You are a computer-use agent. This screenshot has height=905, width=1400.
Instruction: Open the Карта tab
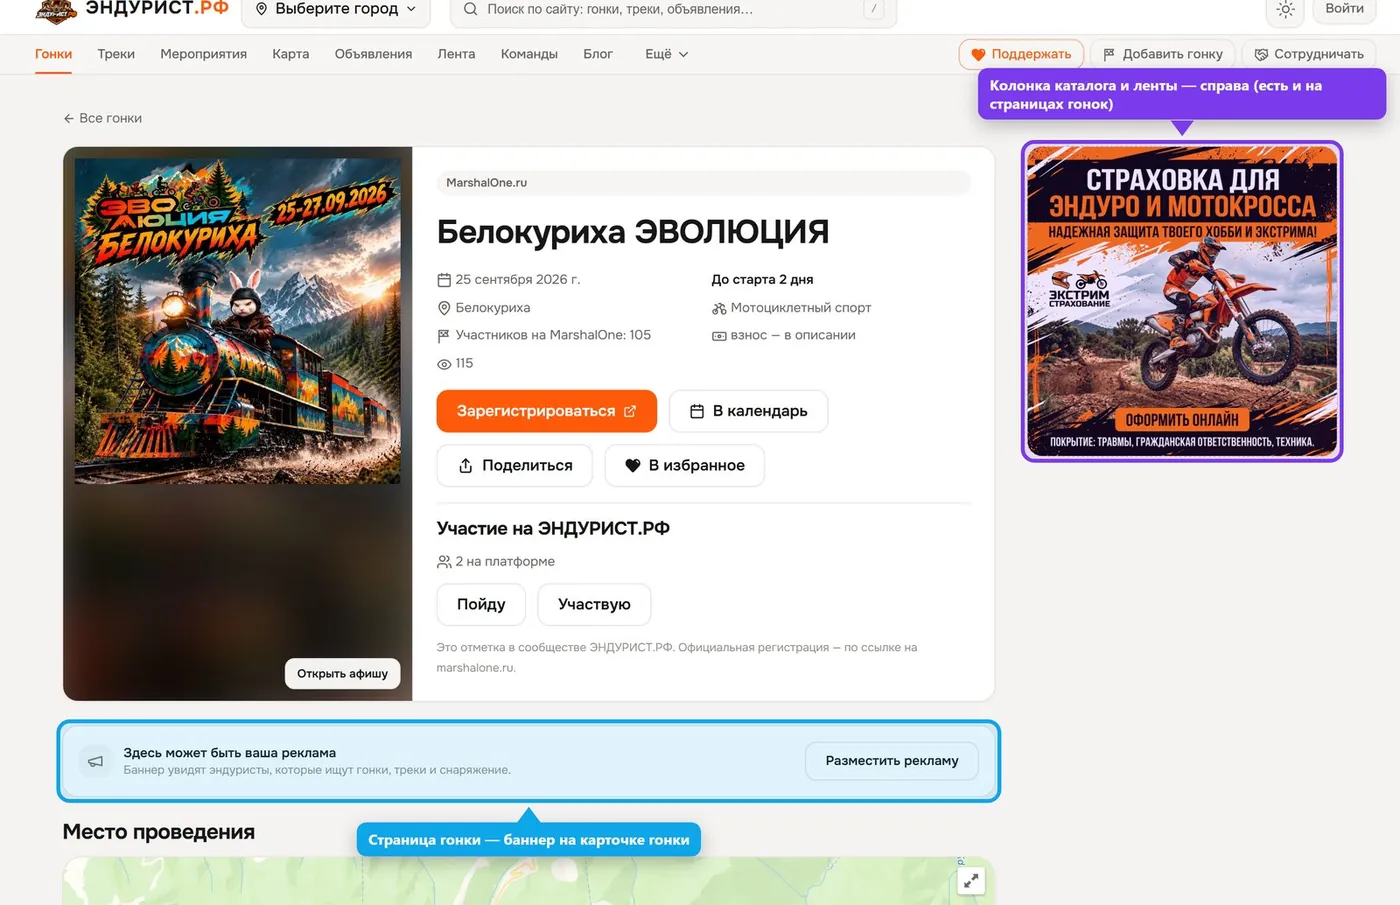coord(291,54)
